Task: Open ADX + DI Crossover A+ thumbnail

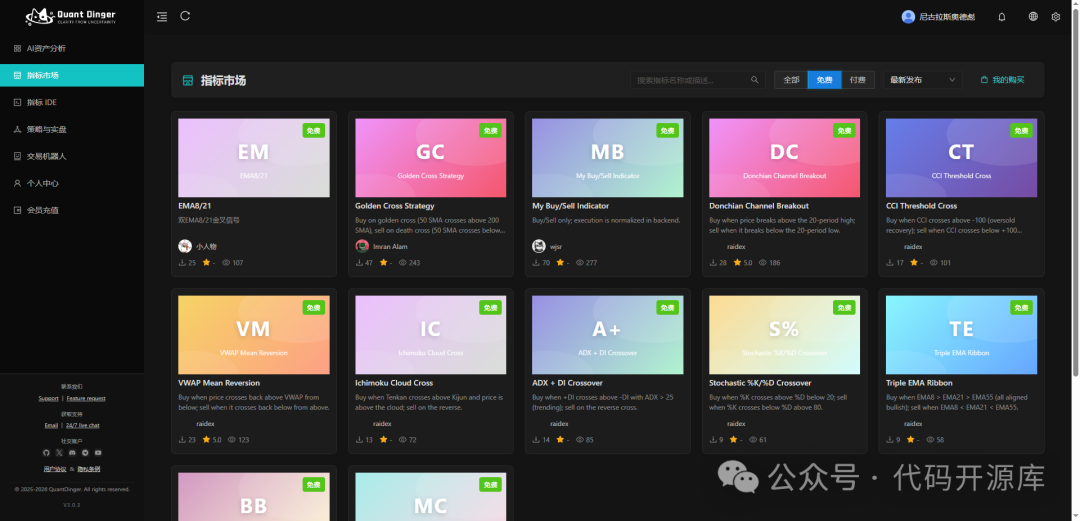Action: pyautogui.click(x=608, y=335)
